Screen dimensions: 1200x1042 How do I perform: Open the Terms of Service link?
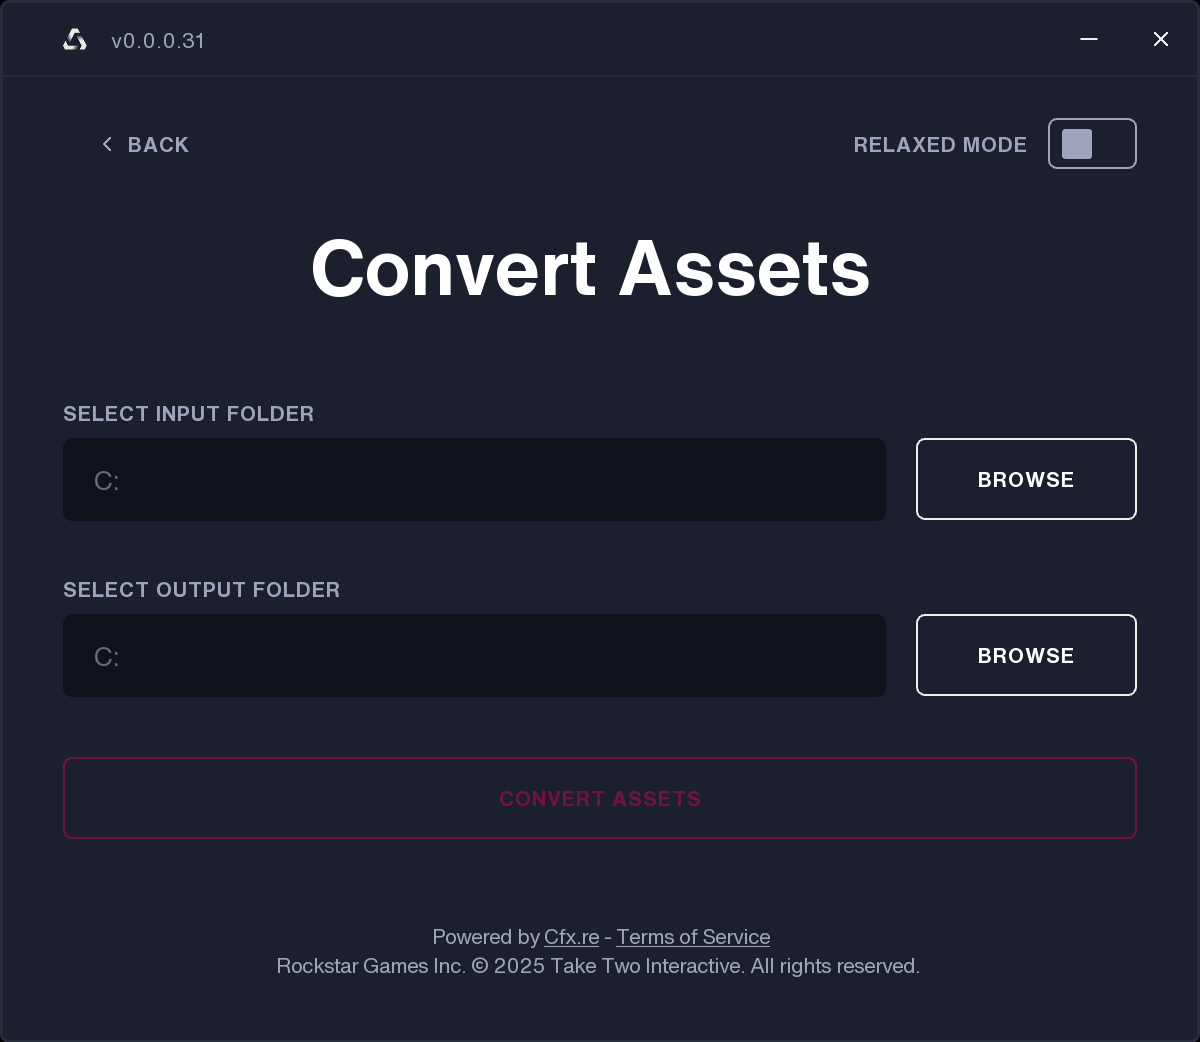click(x=693, y=937)
